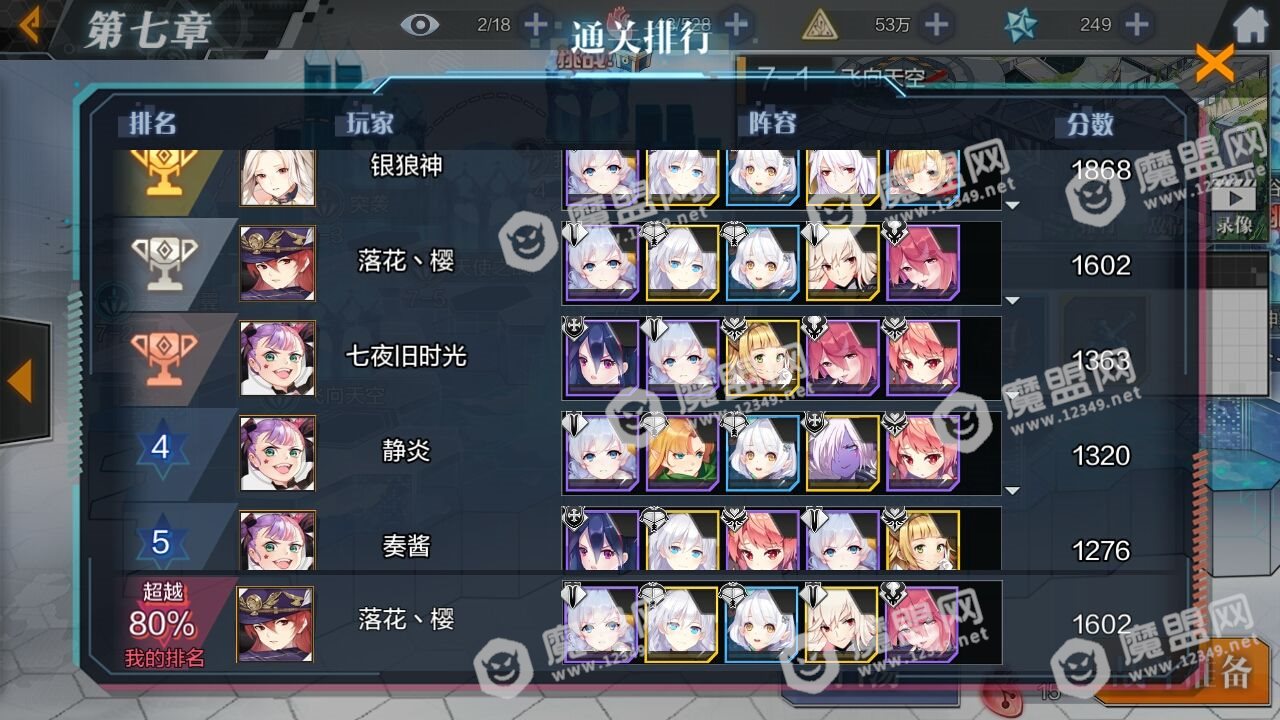
Task: Expand 静炎 lineup details arrow
Action: [x=1012, y=490]
